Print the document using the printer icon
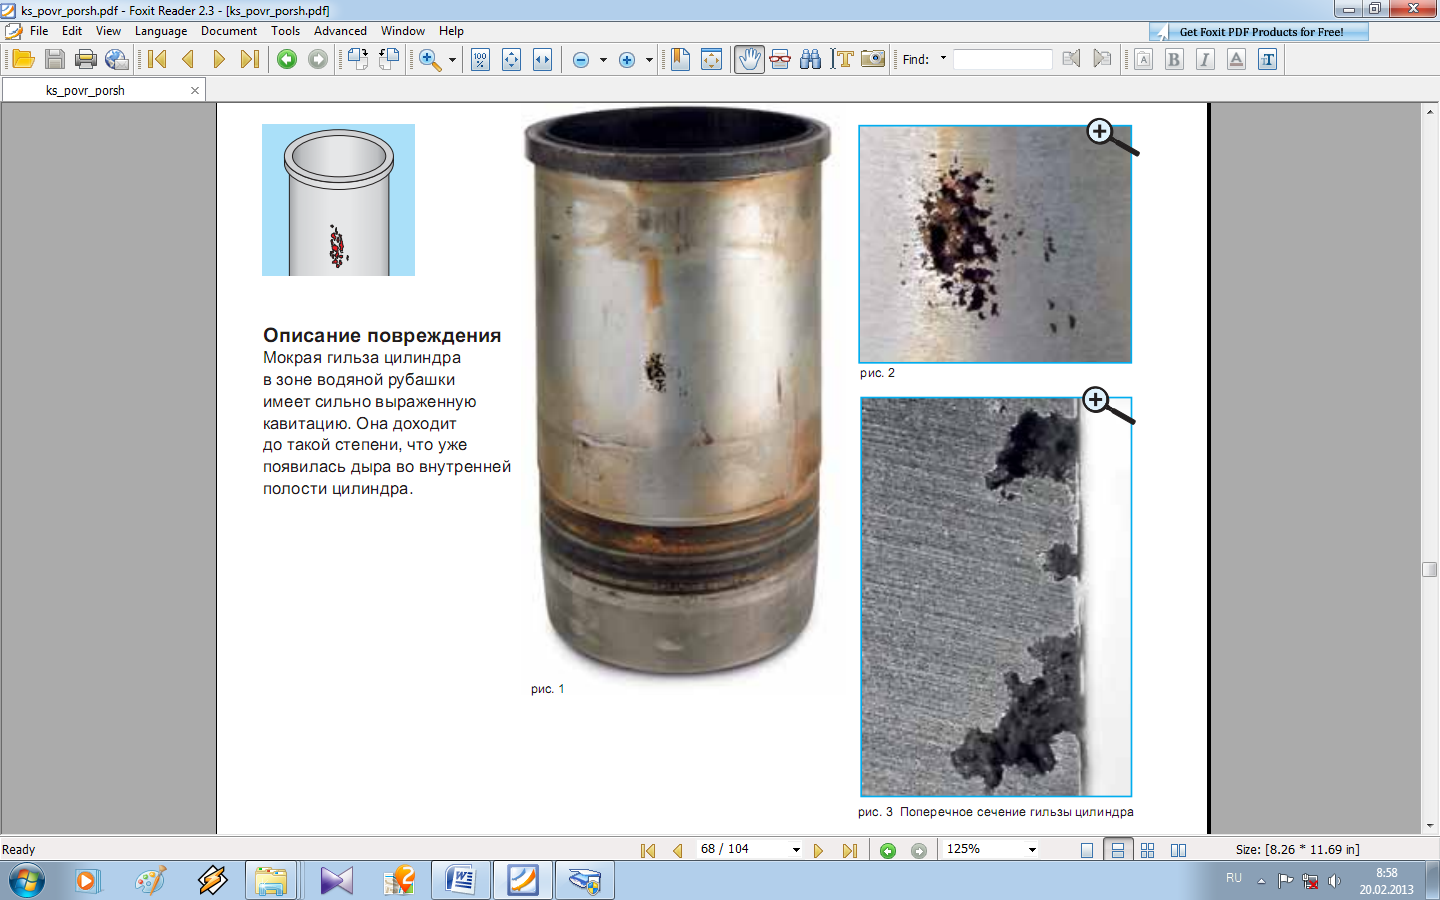This screenshot has width=1440, height=900. 86,60
